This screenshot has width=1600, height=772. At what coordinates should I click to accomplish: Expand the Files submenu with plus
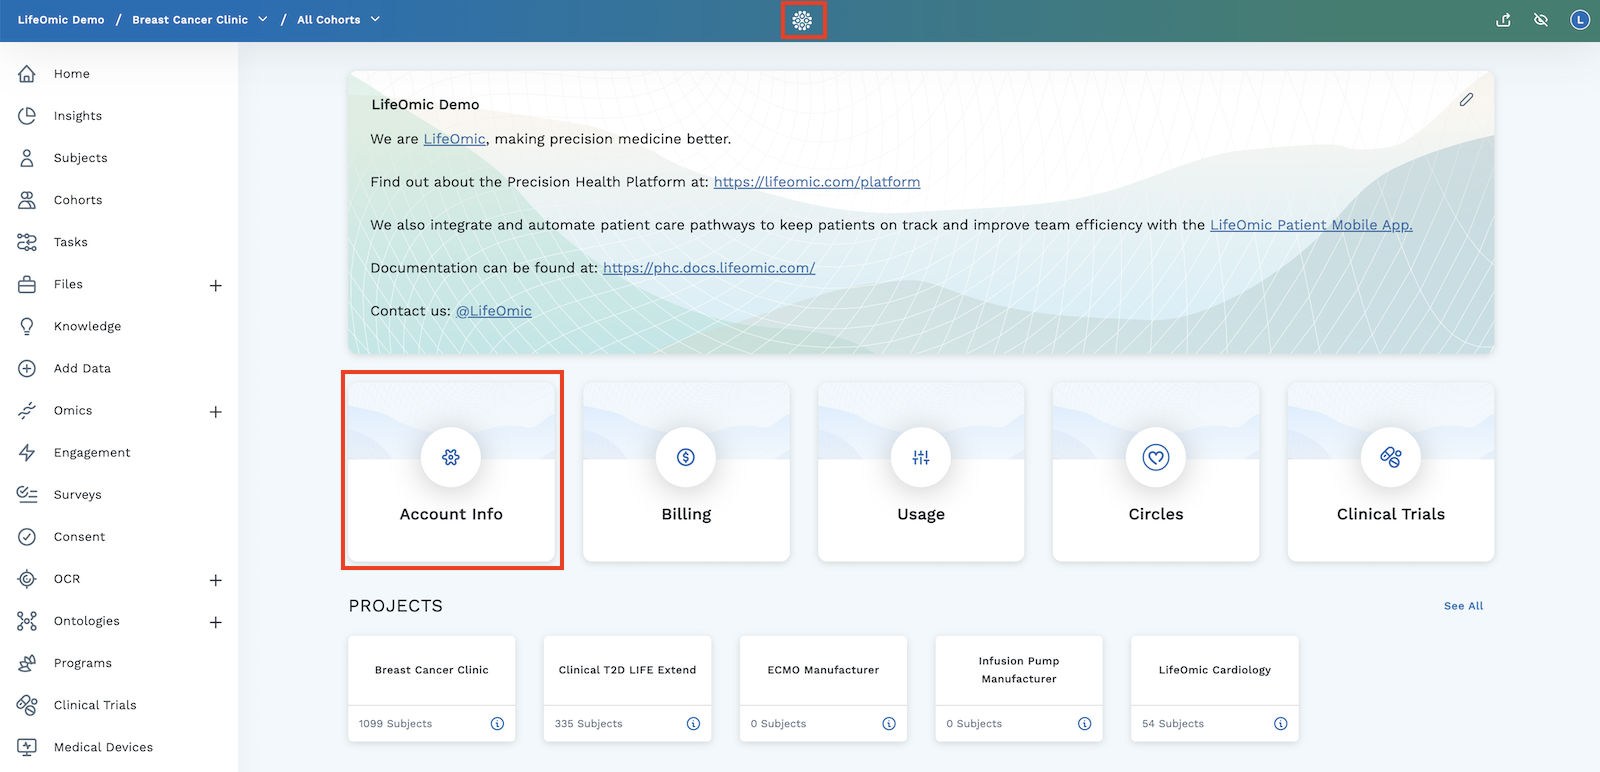tap(215, 286)
